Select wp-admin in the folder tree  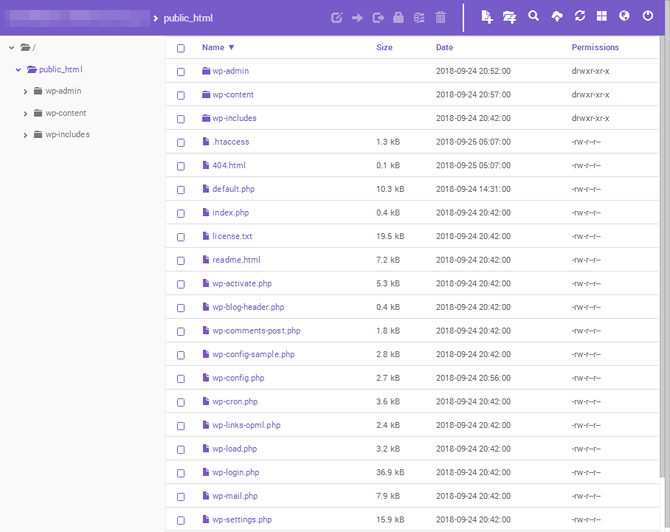63,91
